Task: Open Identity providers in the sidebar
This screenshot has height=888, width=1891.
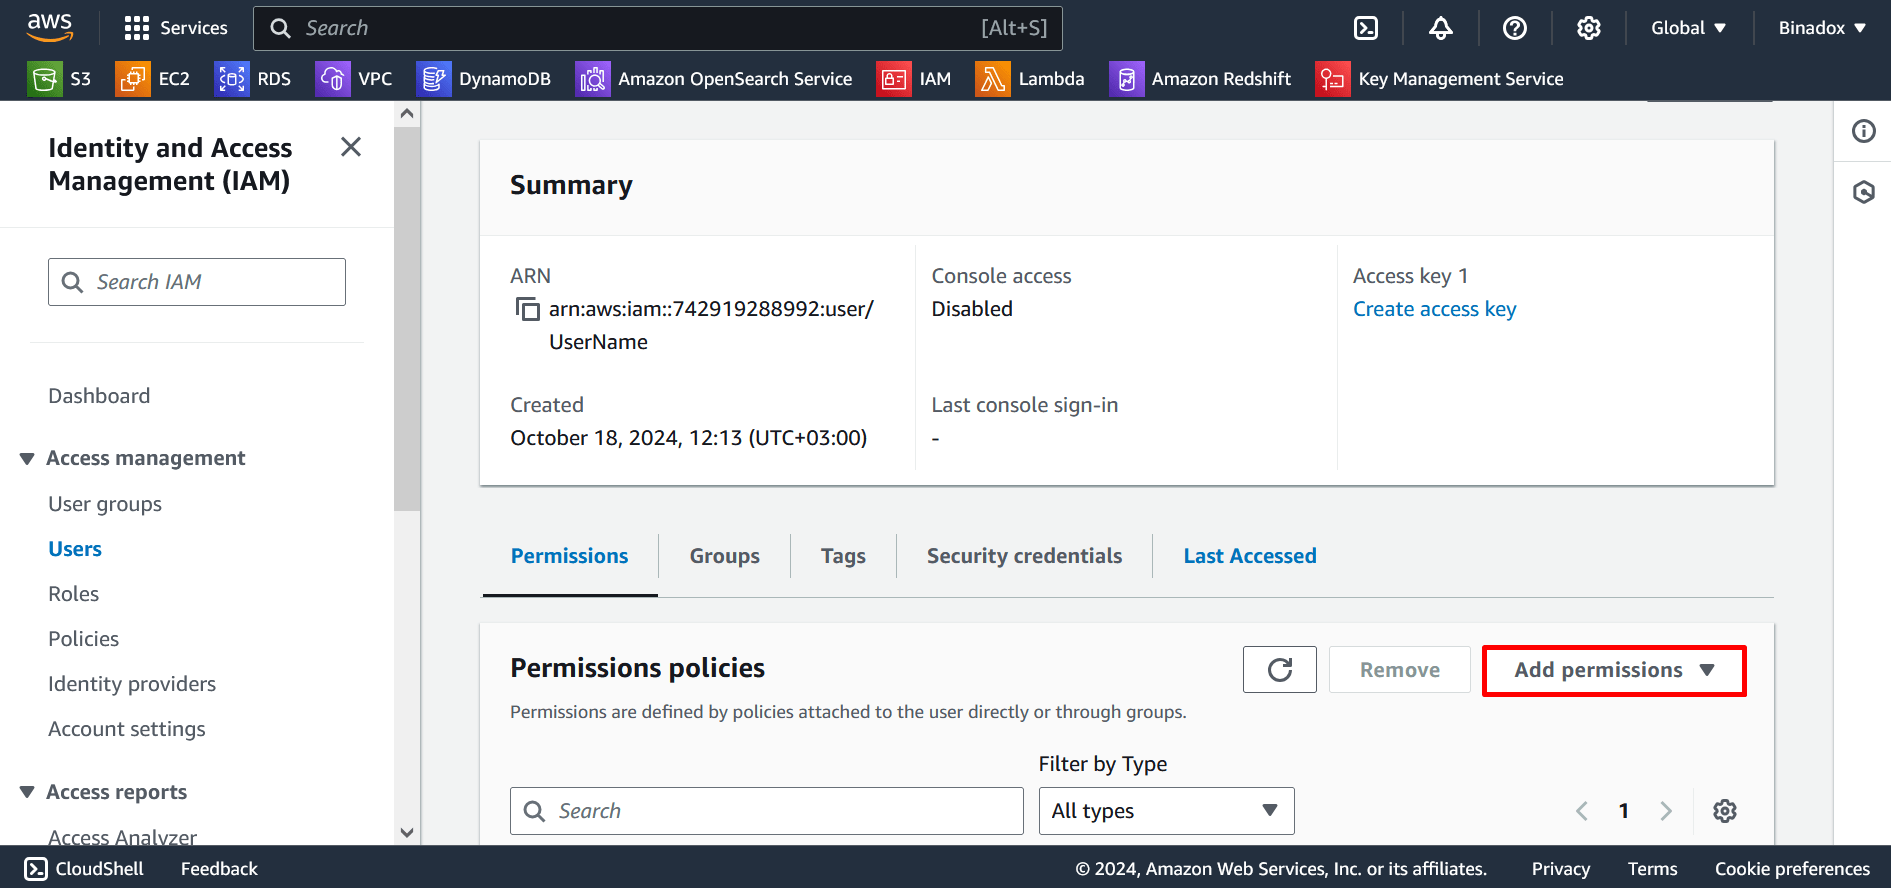Action: pyautogui.click(x=132, y=684)
